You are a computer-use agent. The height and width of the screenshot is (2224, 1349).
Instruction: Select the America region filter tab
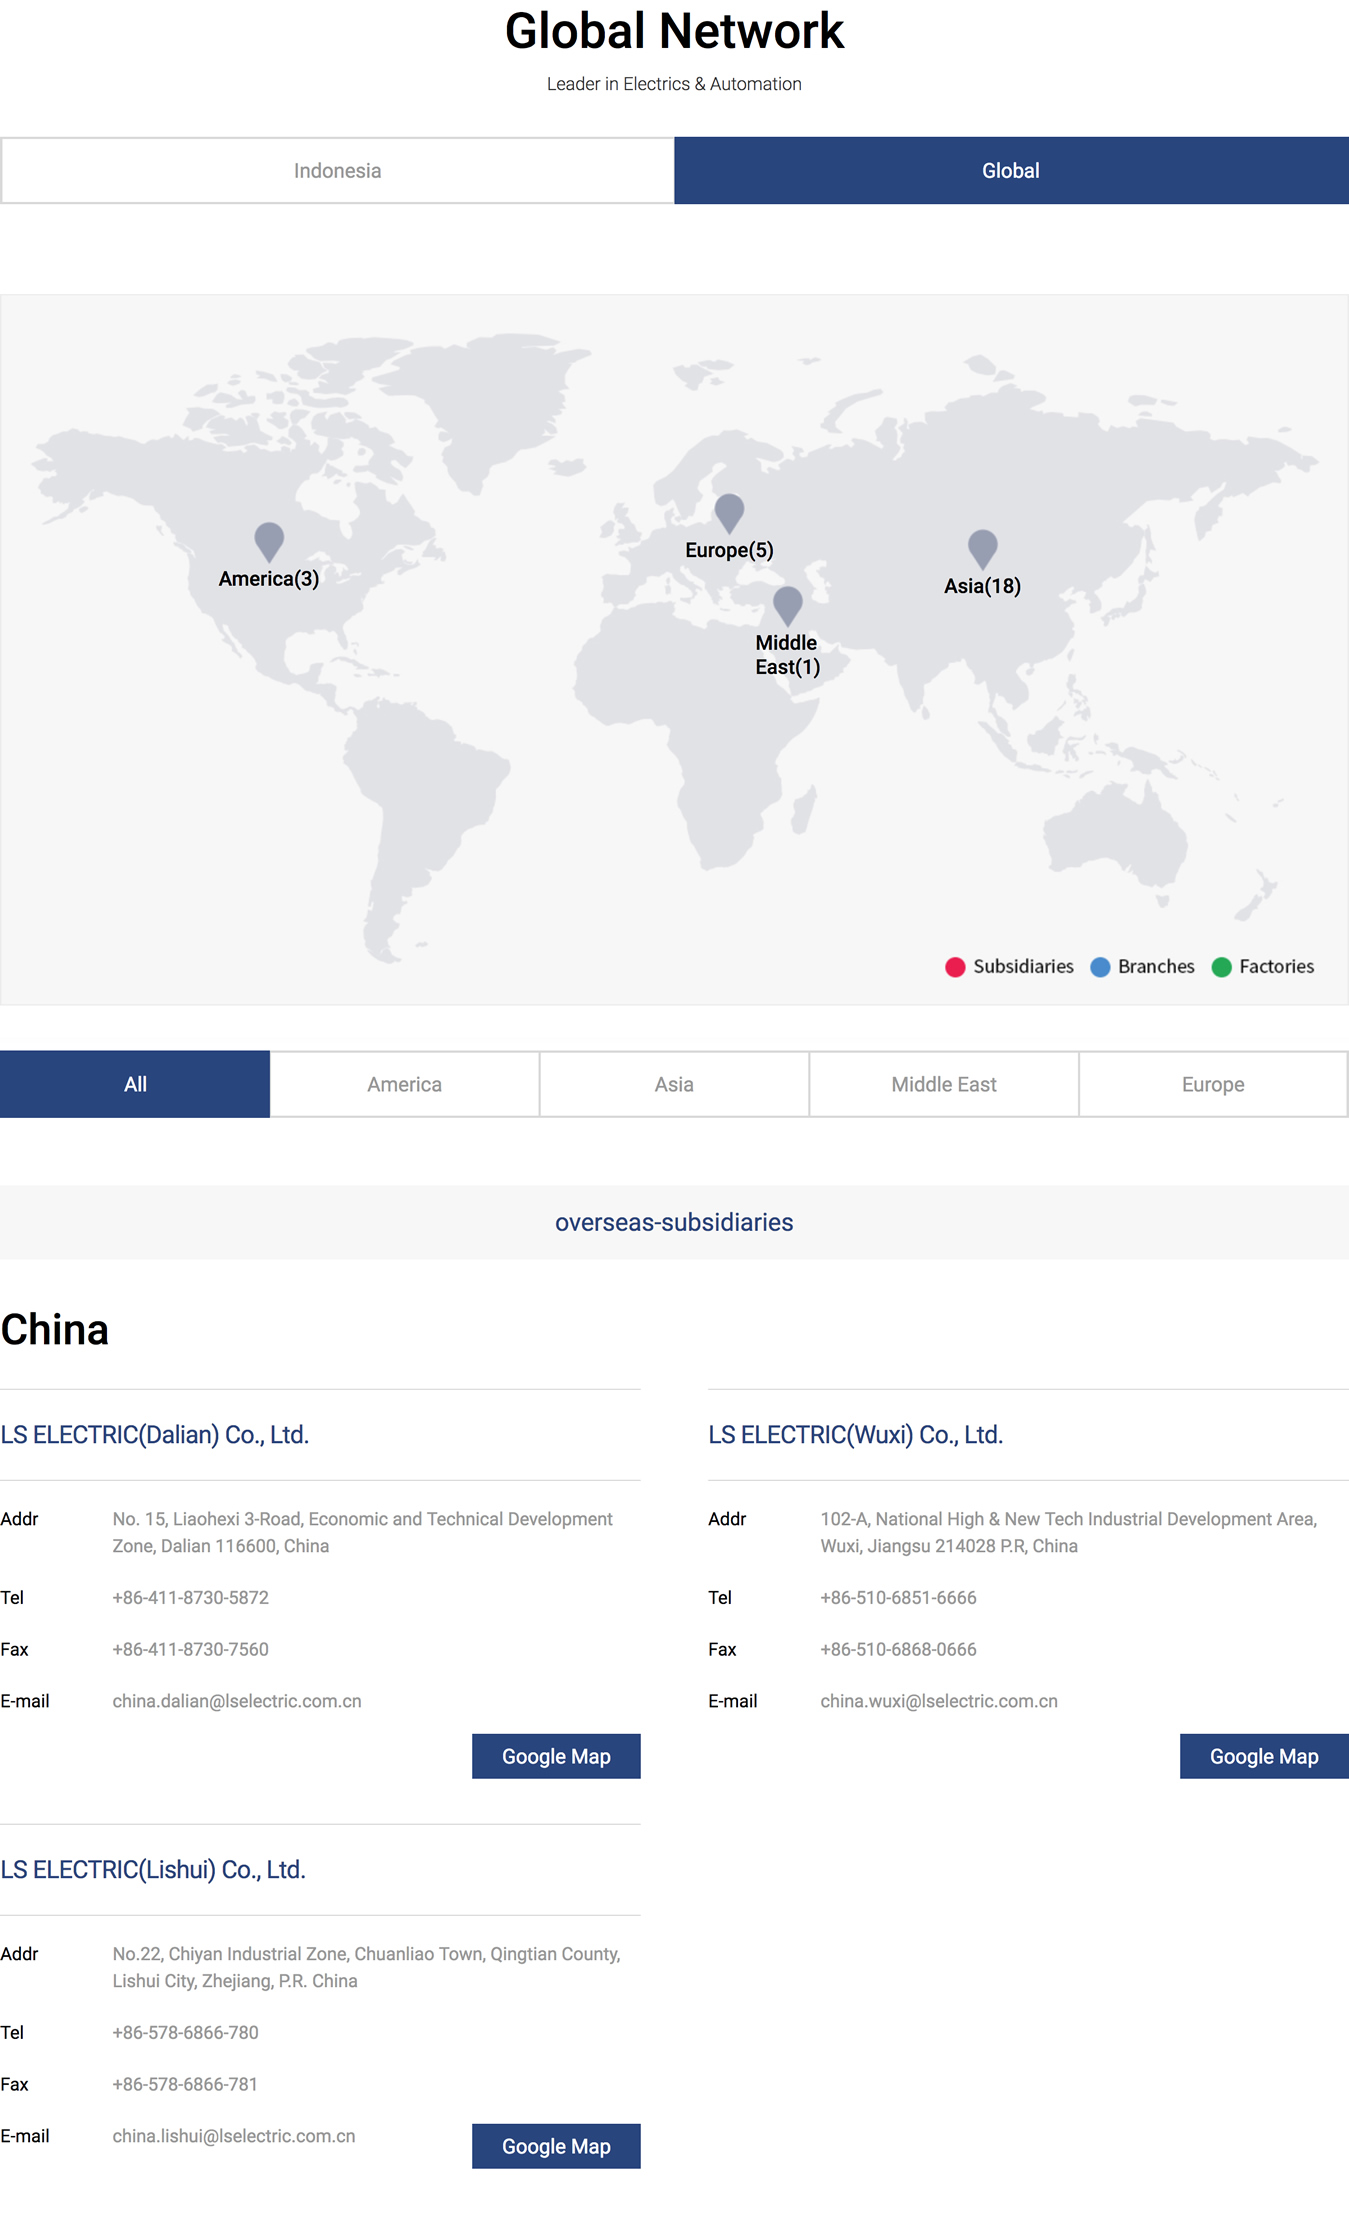[404, 1084]
